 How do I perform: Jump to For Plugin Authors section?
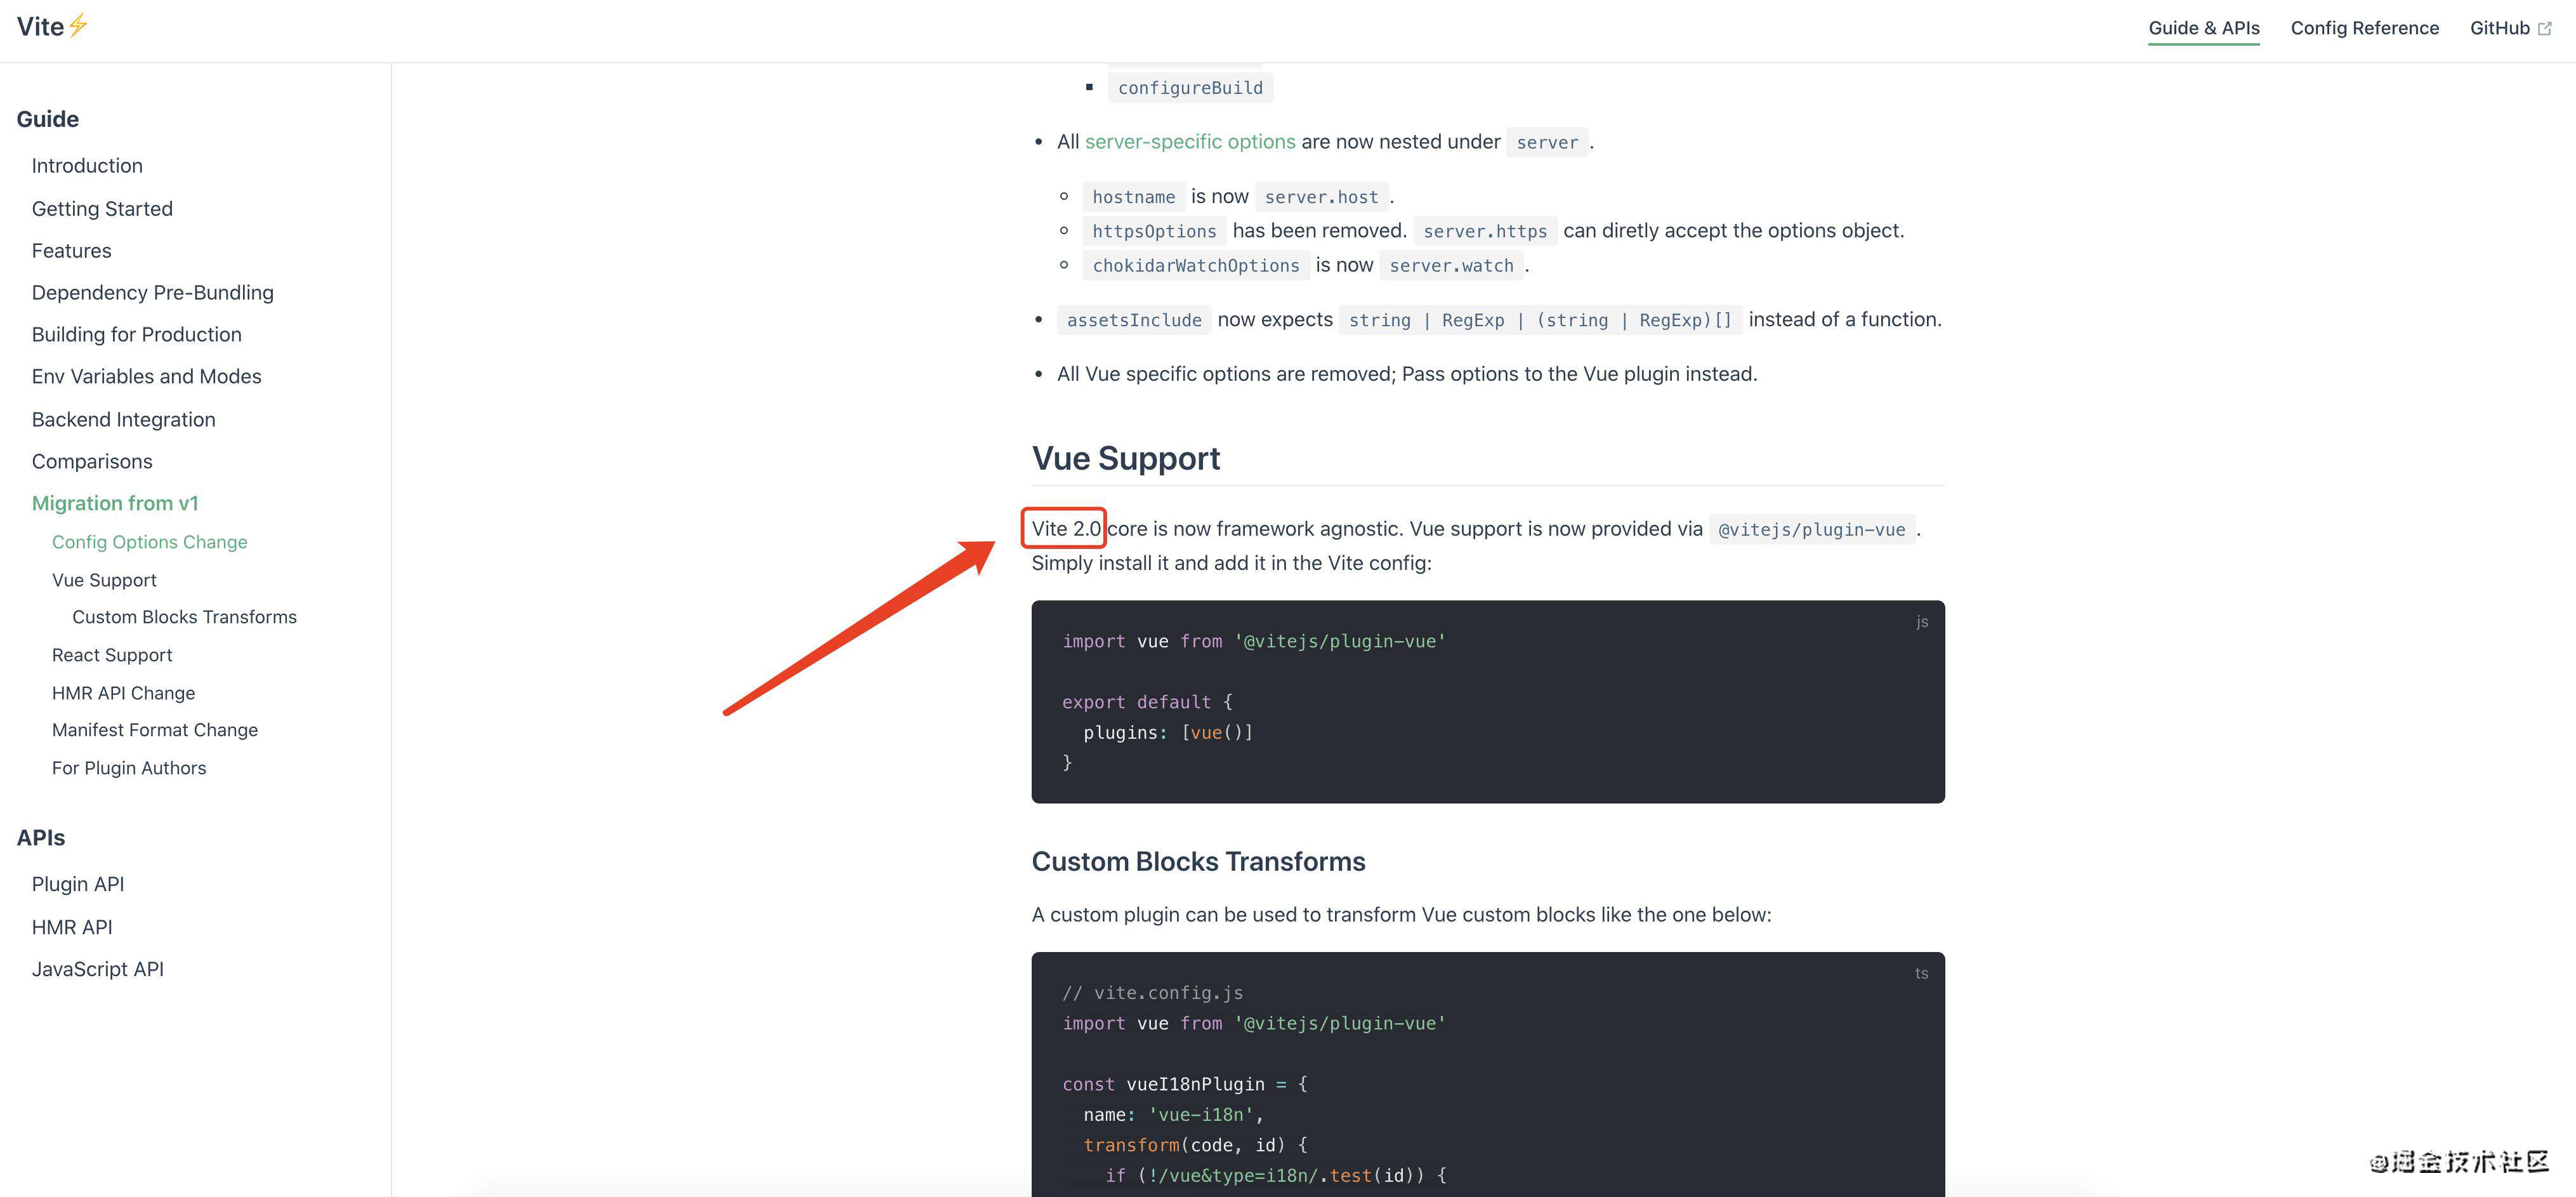click(129, 769)
